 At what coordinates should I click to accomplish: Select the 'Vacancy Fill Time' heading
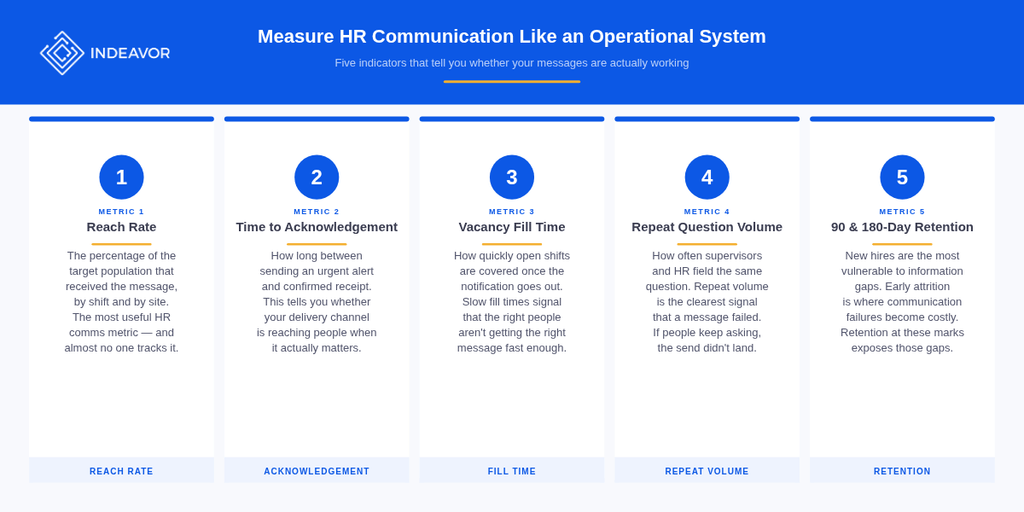pos(512,227)
